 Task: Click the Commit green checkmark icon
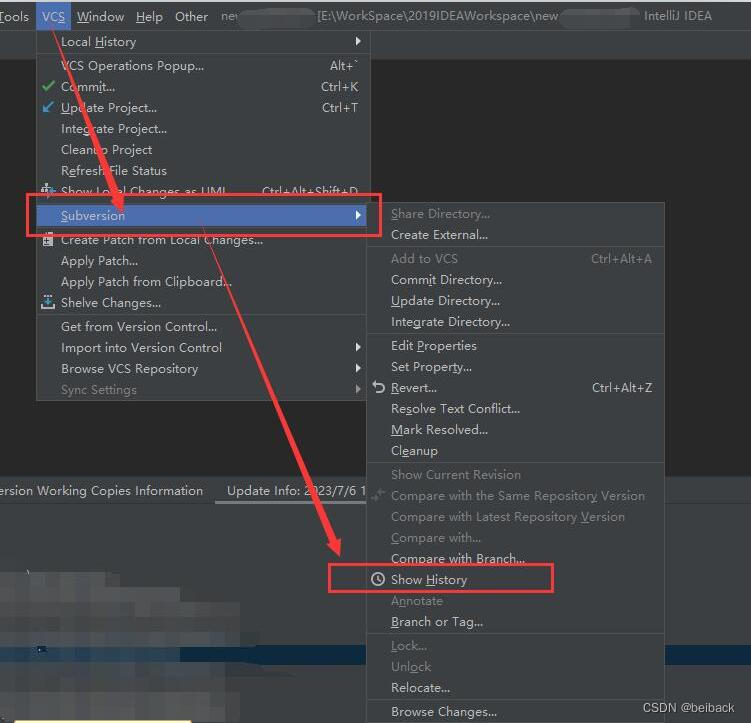(48, 86)
